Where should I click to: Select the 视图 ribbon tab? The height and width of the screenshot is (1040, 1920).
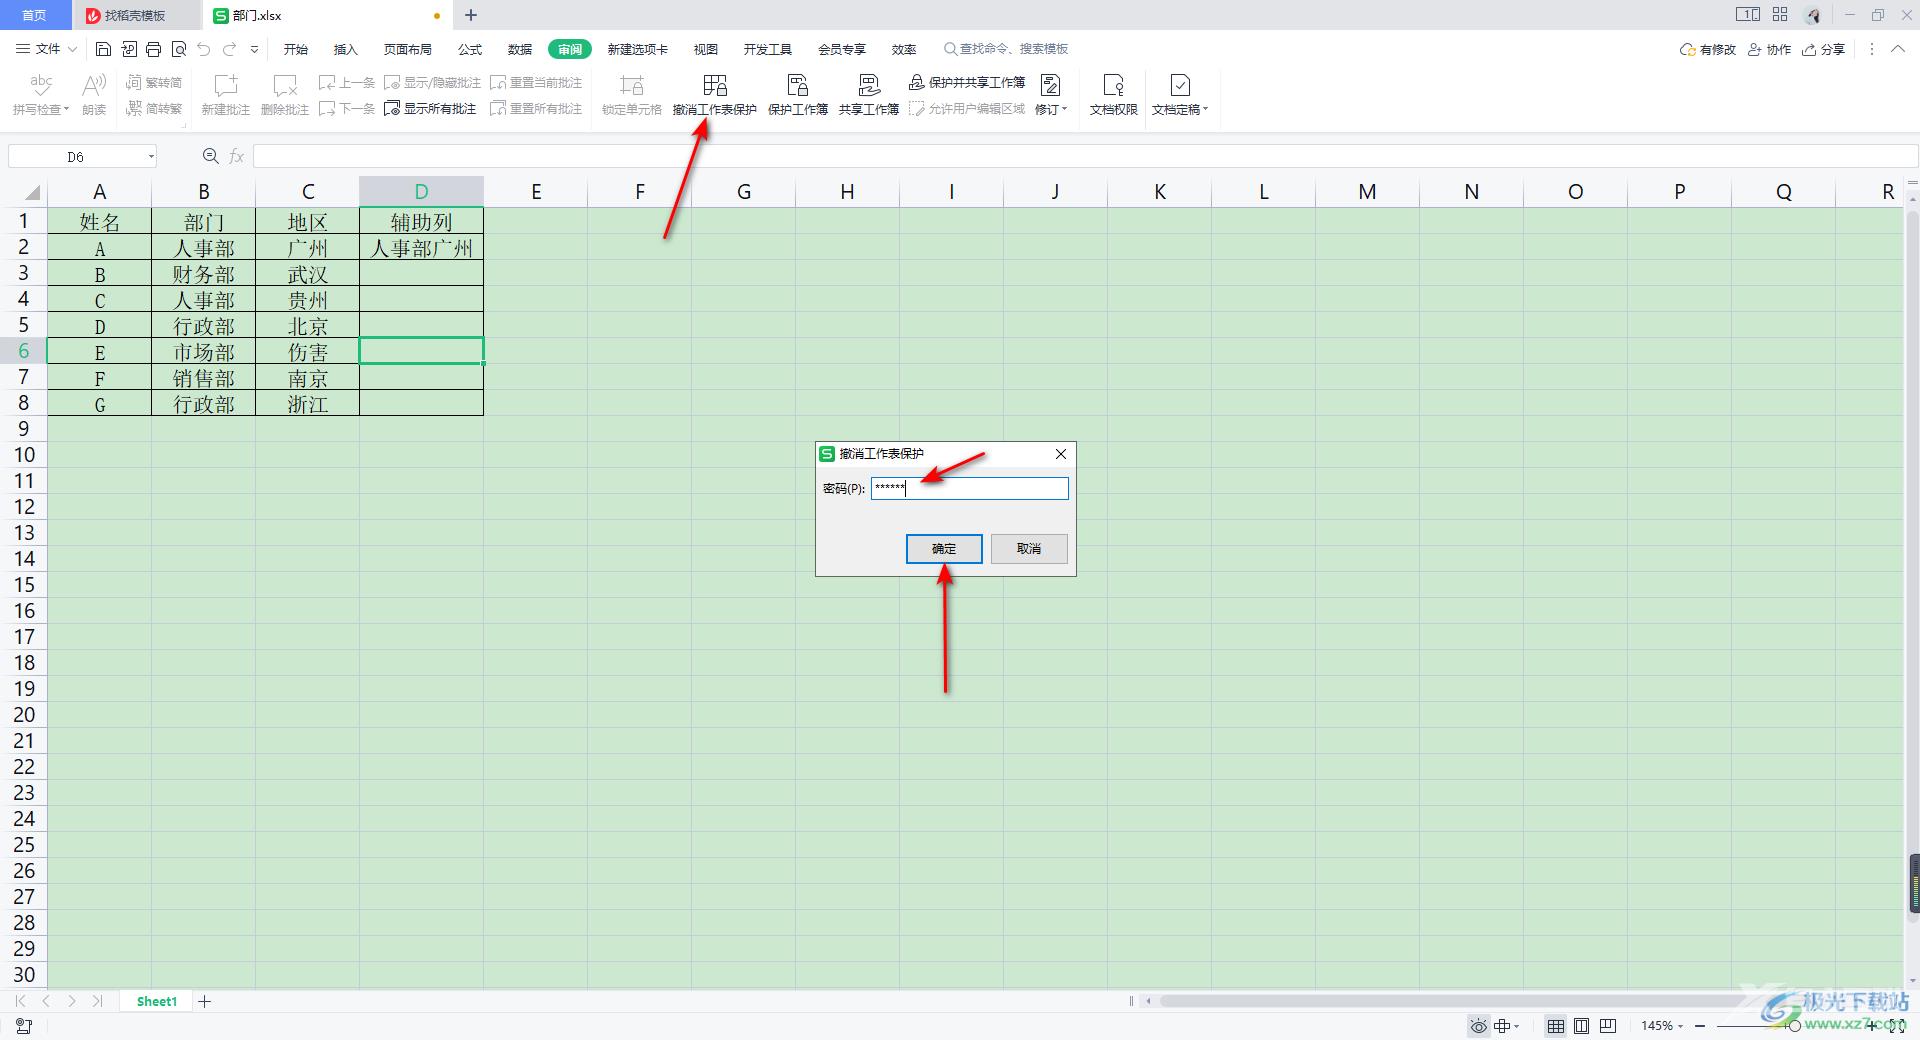pos(706,49)
